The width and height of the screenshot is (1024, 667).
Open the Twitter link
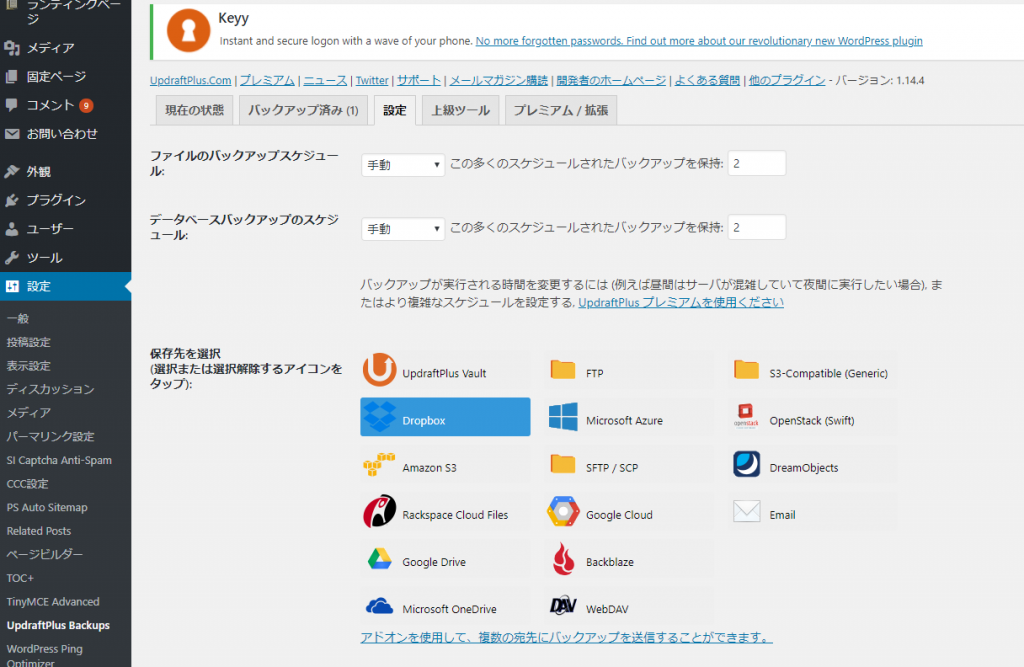coord(372,80)
